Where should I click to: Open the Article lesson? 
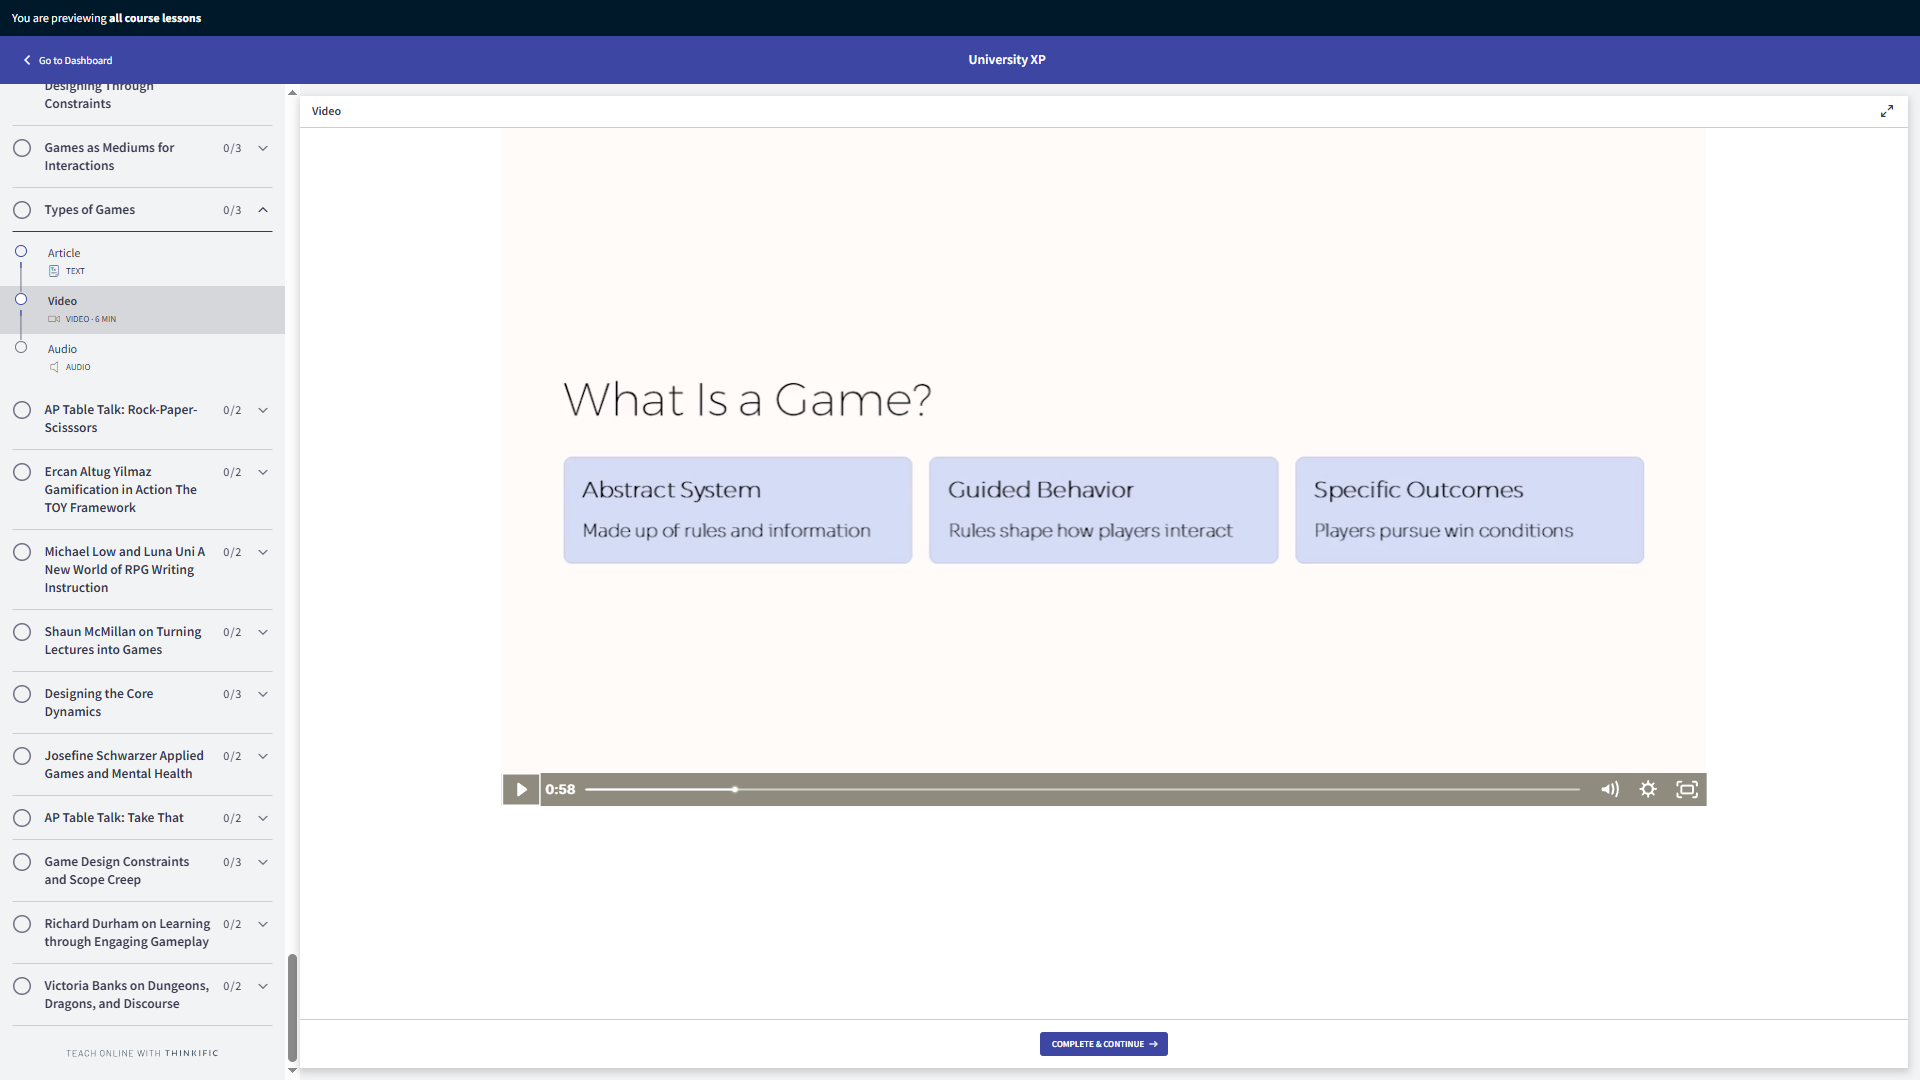(x=64, y=253)
